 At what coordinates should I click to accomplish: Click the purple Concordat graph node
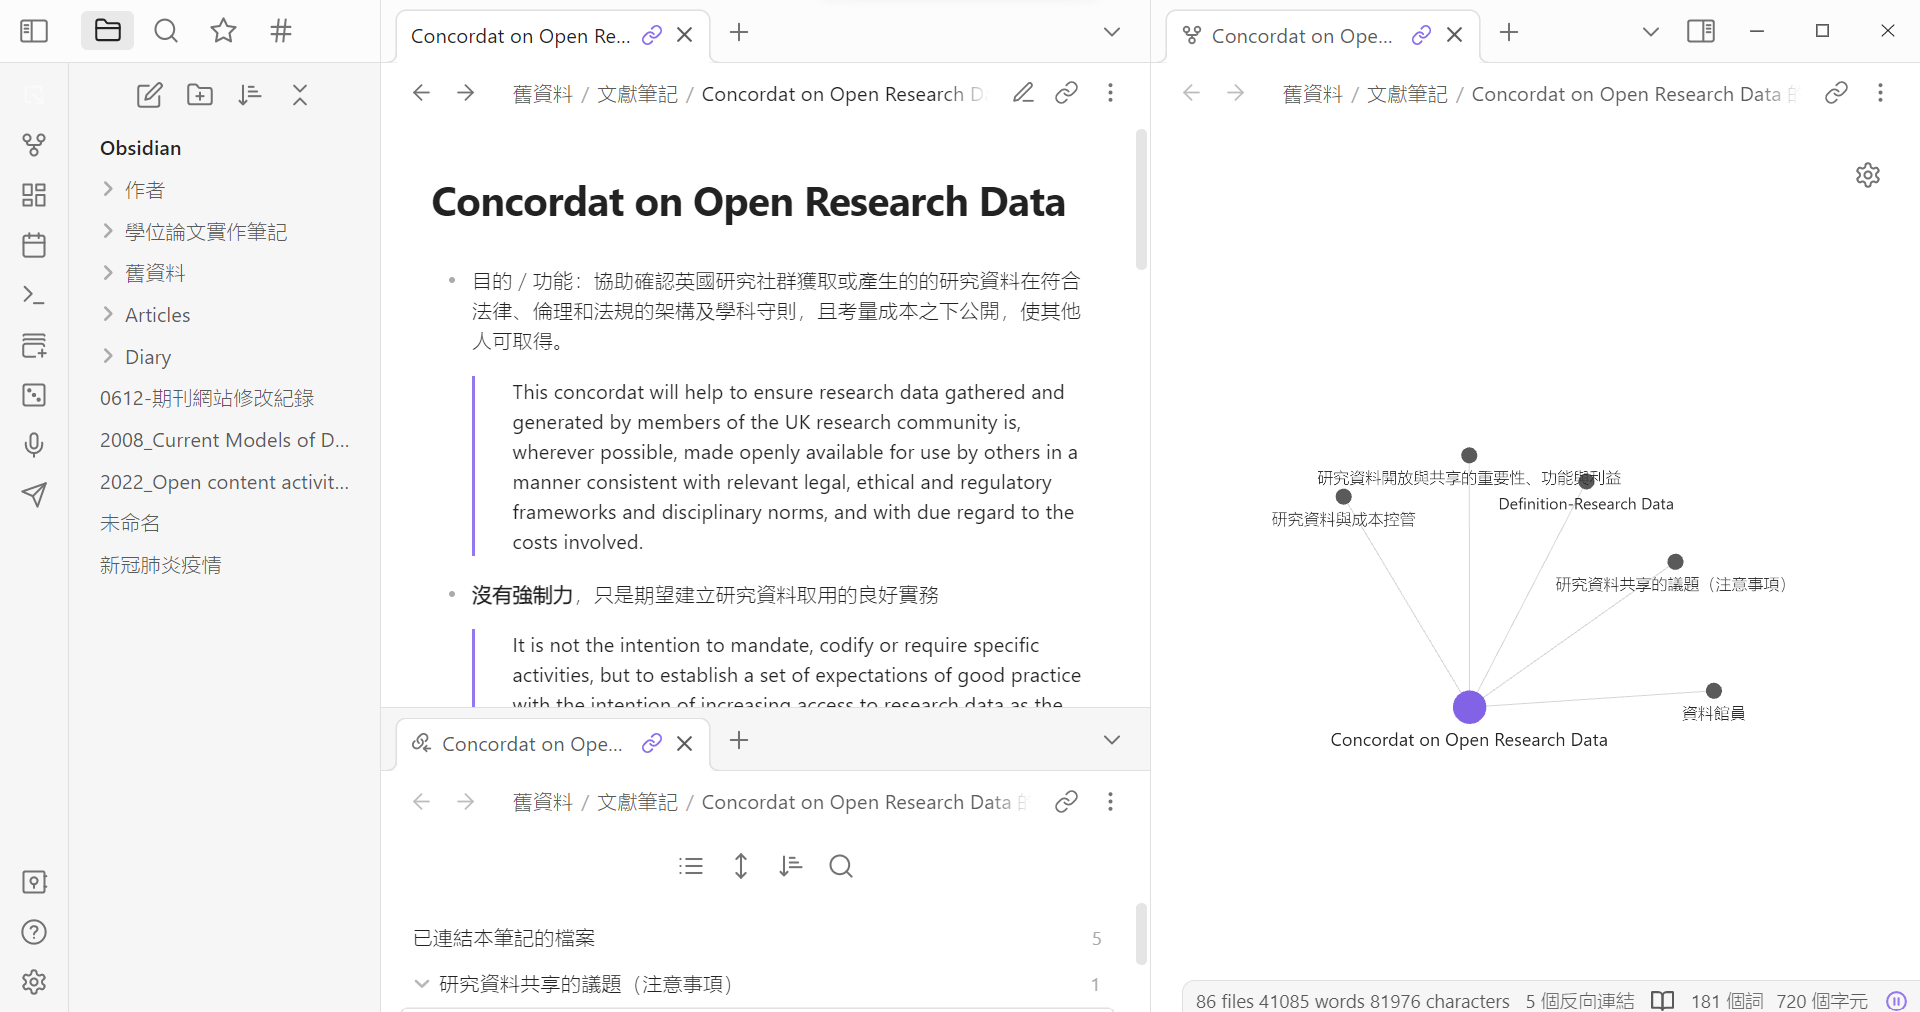coord(1469,707)
